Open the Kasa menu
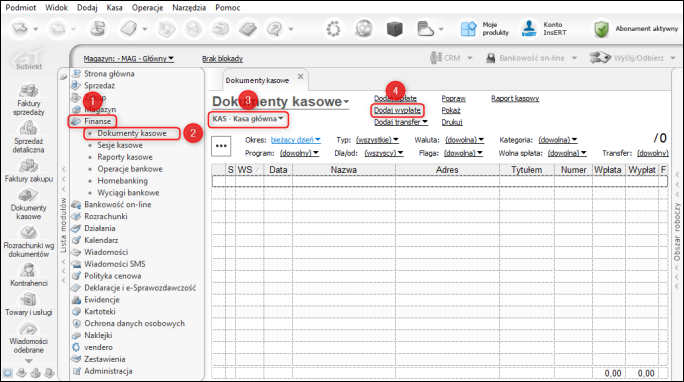 coord(114,7)
